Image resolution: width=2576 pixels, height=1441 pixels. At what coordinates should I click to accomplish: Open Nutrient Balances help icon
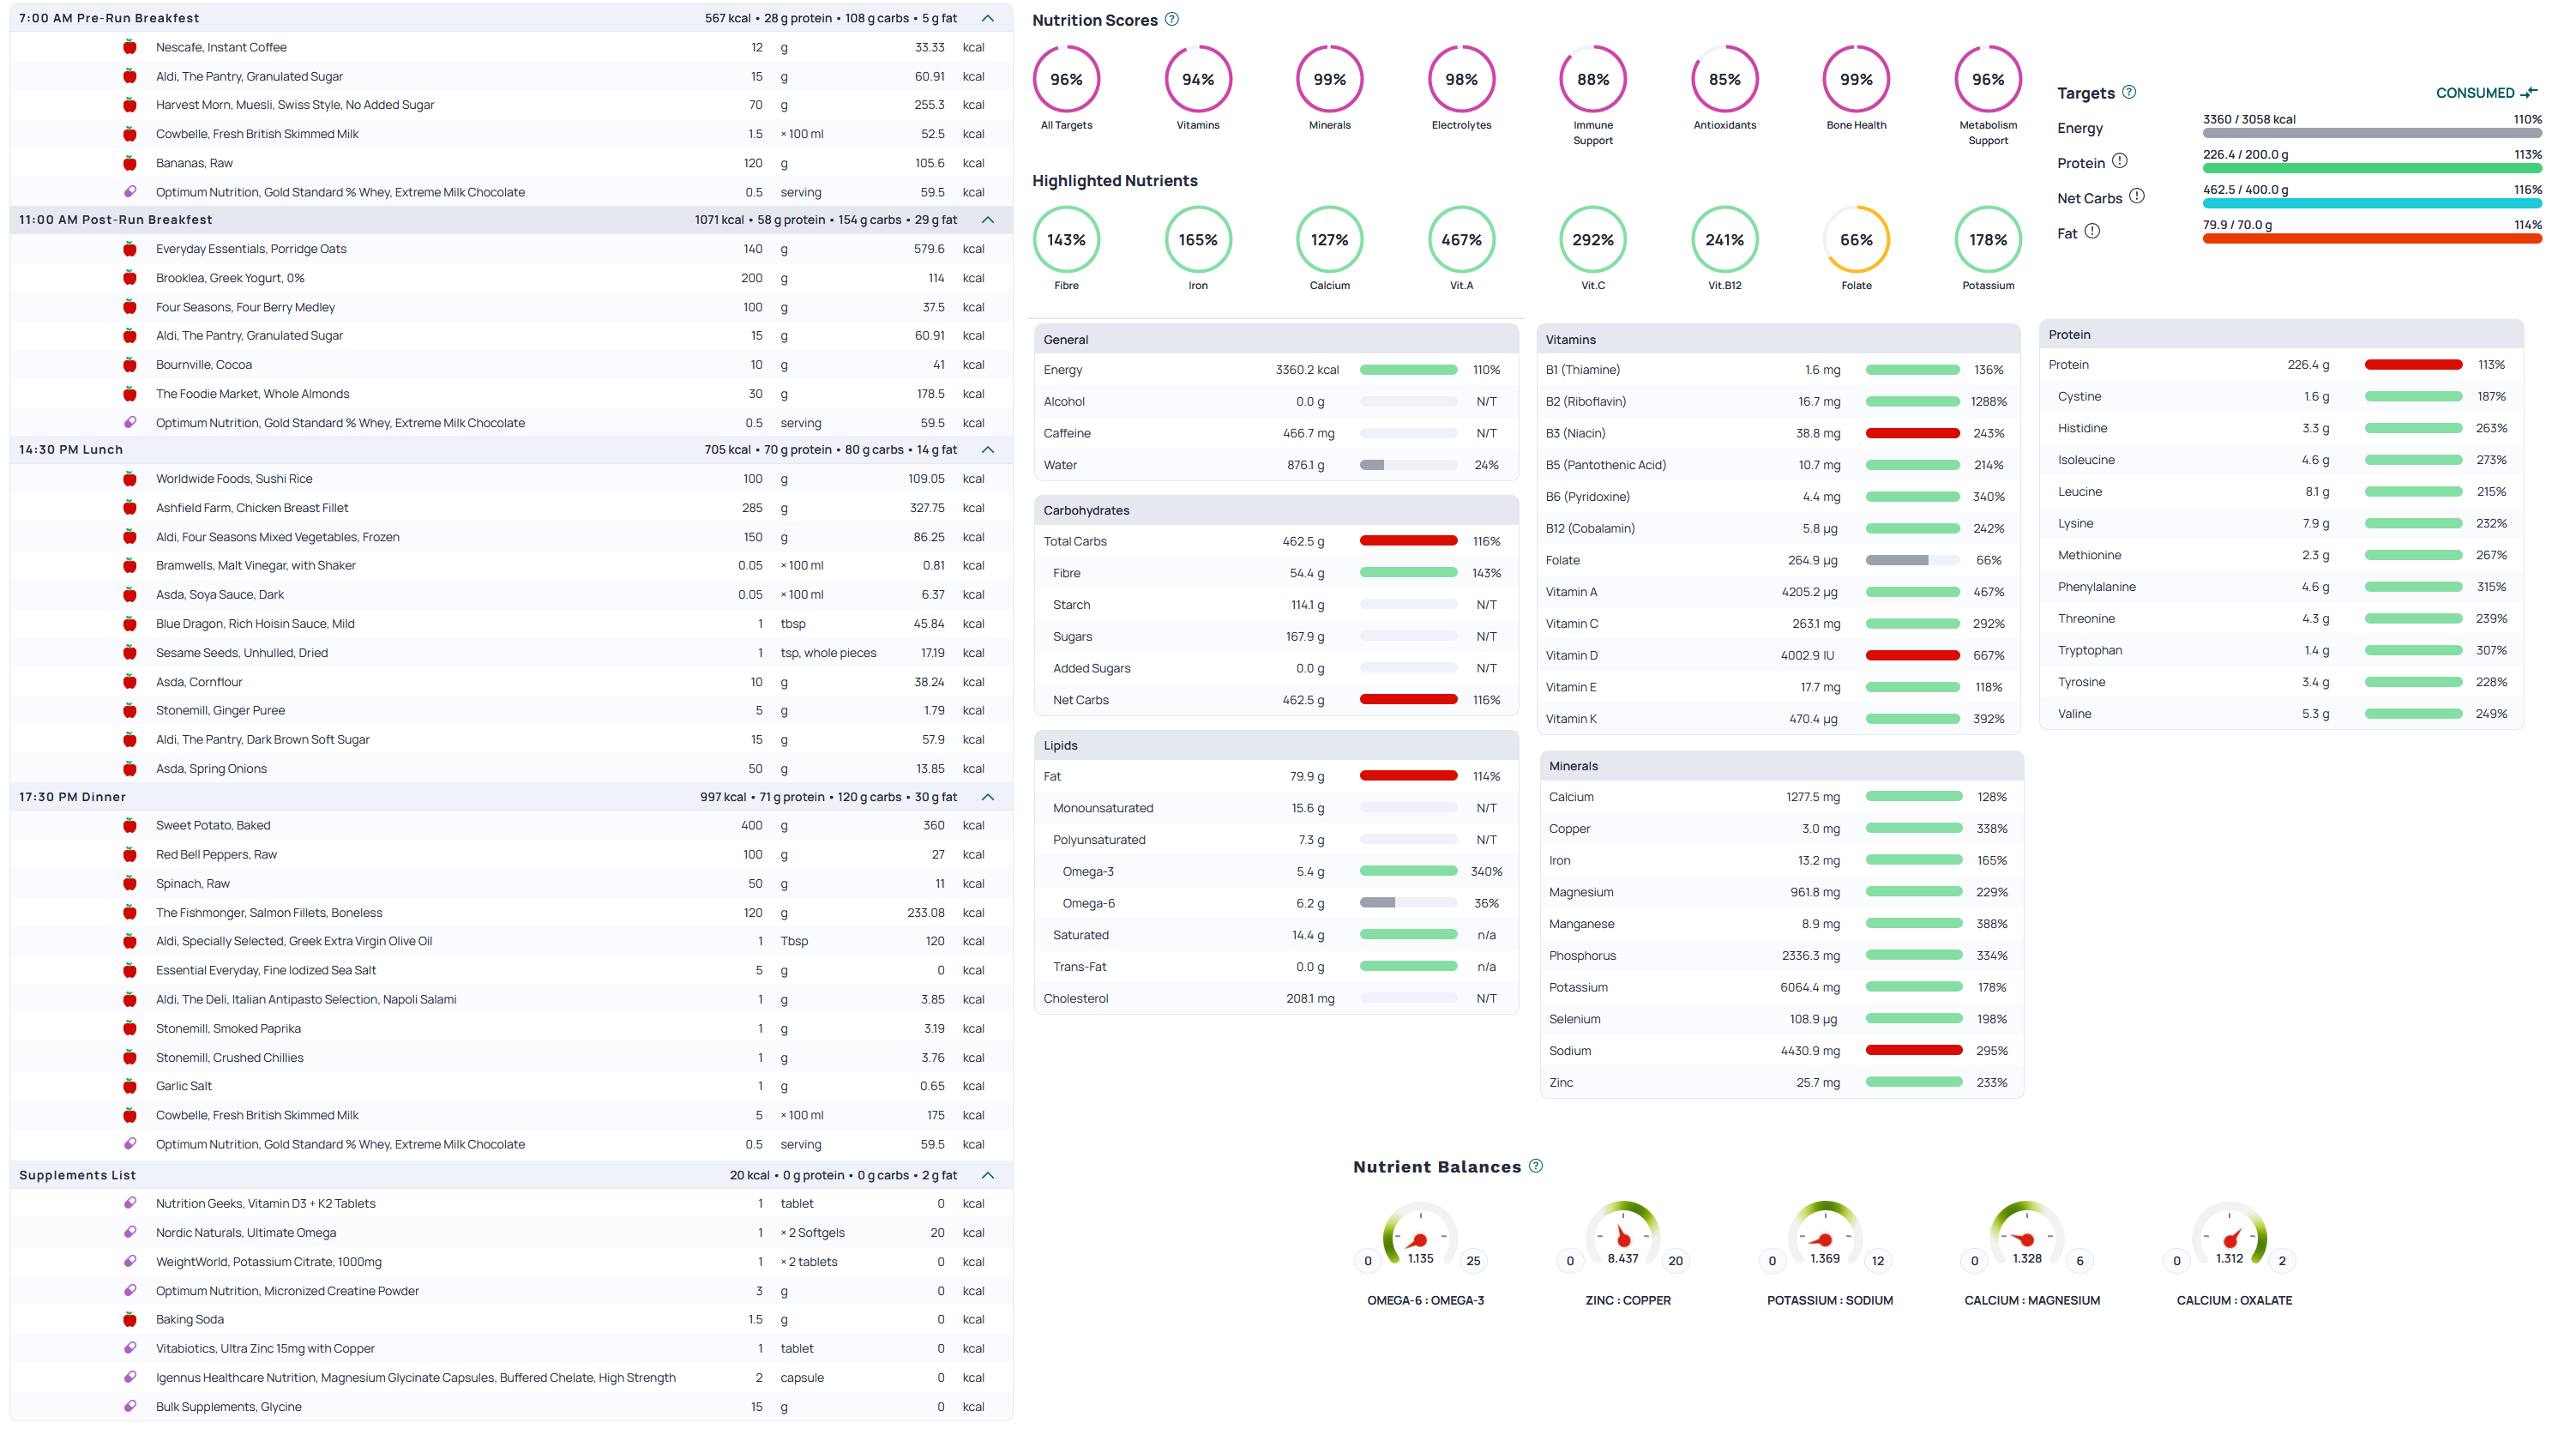[x=1536, y=1166]
